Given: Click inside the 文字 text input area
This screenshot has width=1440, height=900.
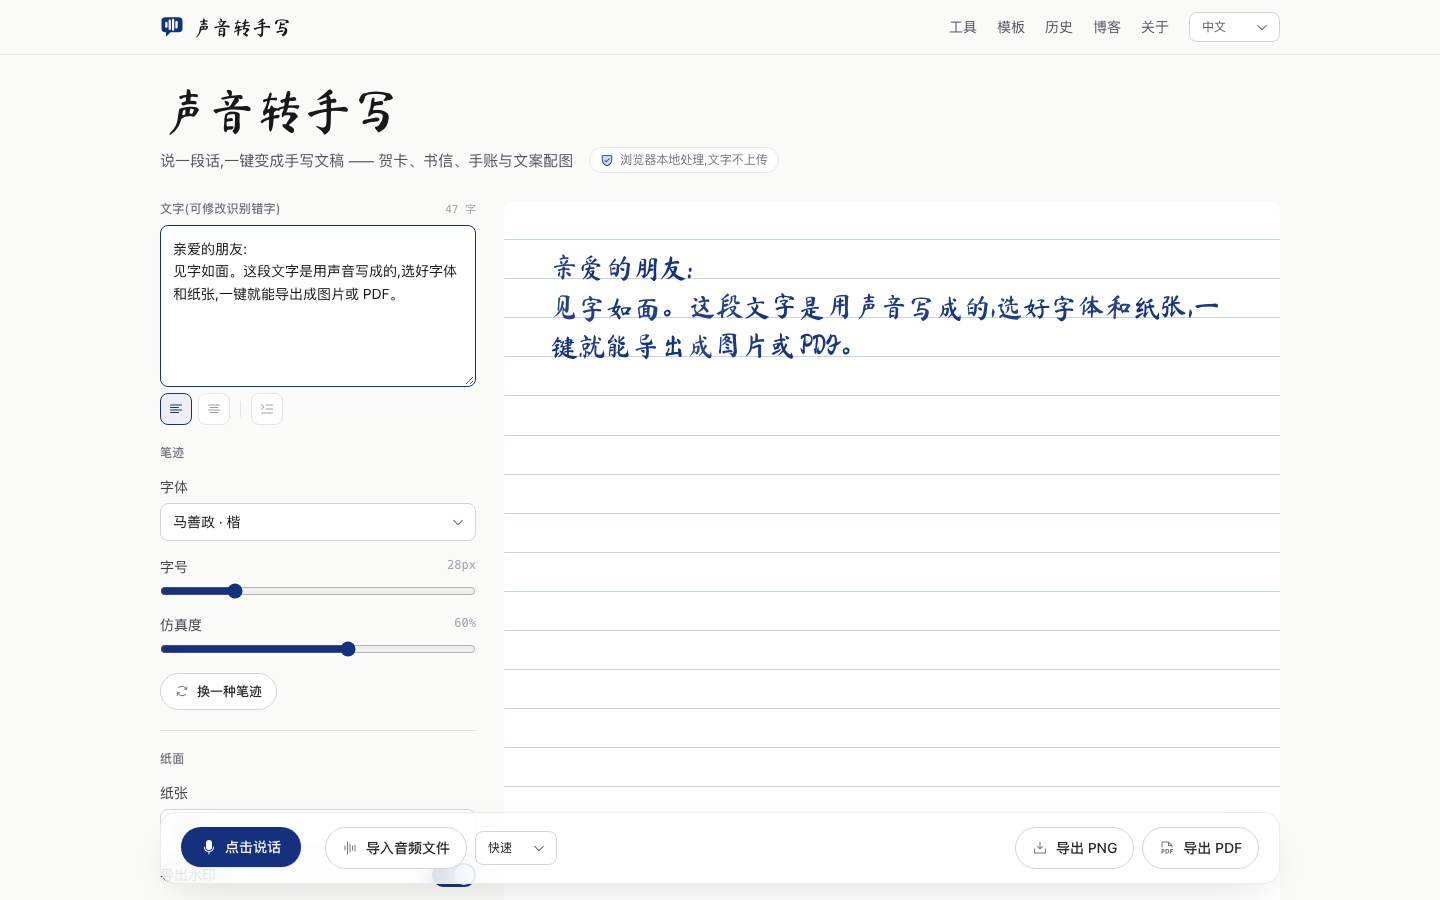Looking at the screenshot, I should [x=318, y=306].
